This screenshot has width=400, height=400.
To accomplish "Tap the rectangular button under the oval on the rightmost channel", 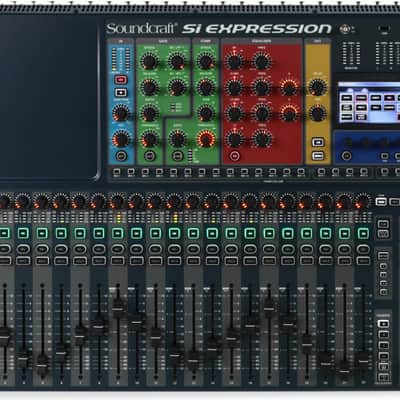I will point(363,260).
